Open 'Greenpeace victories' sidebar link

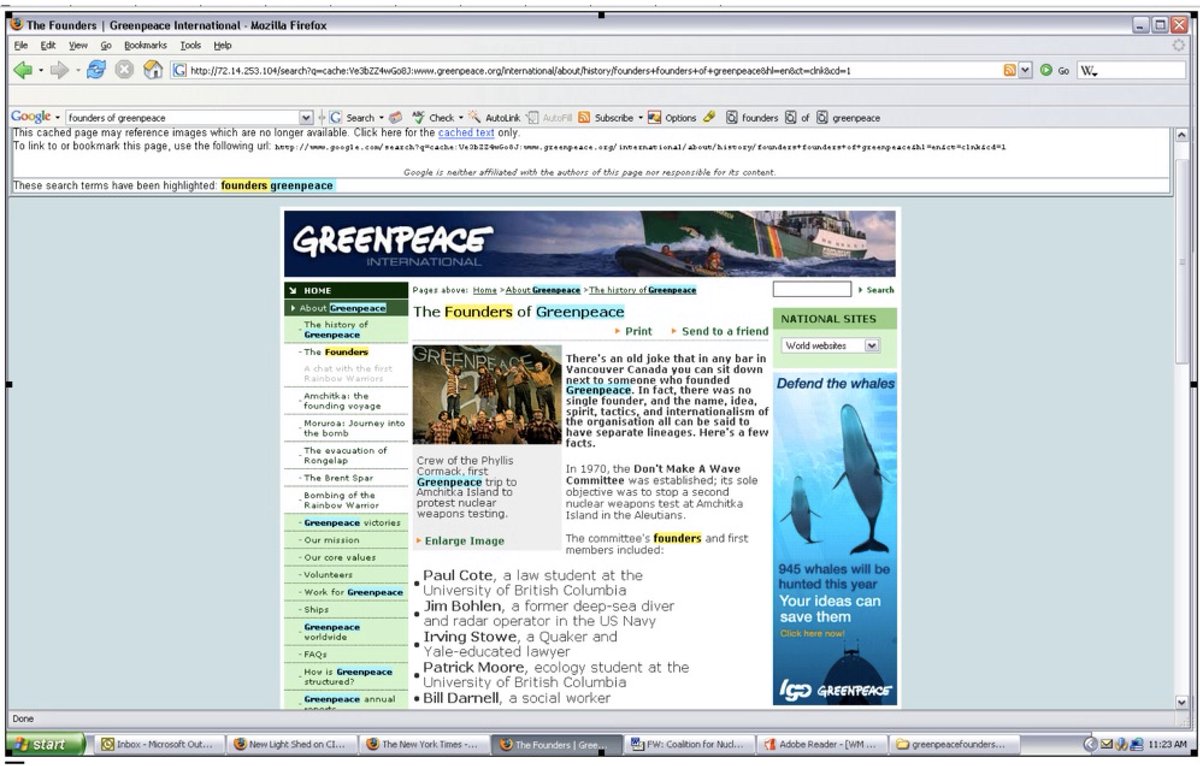[352, 523]
